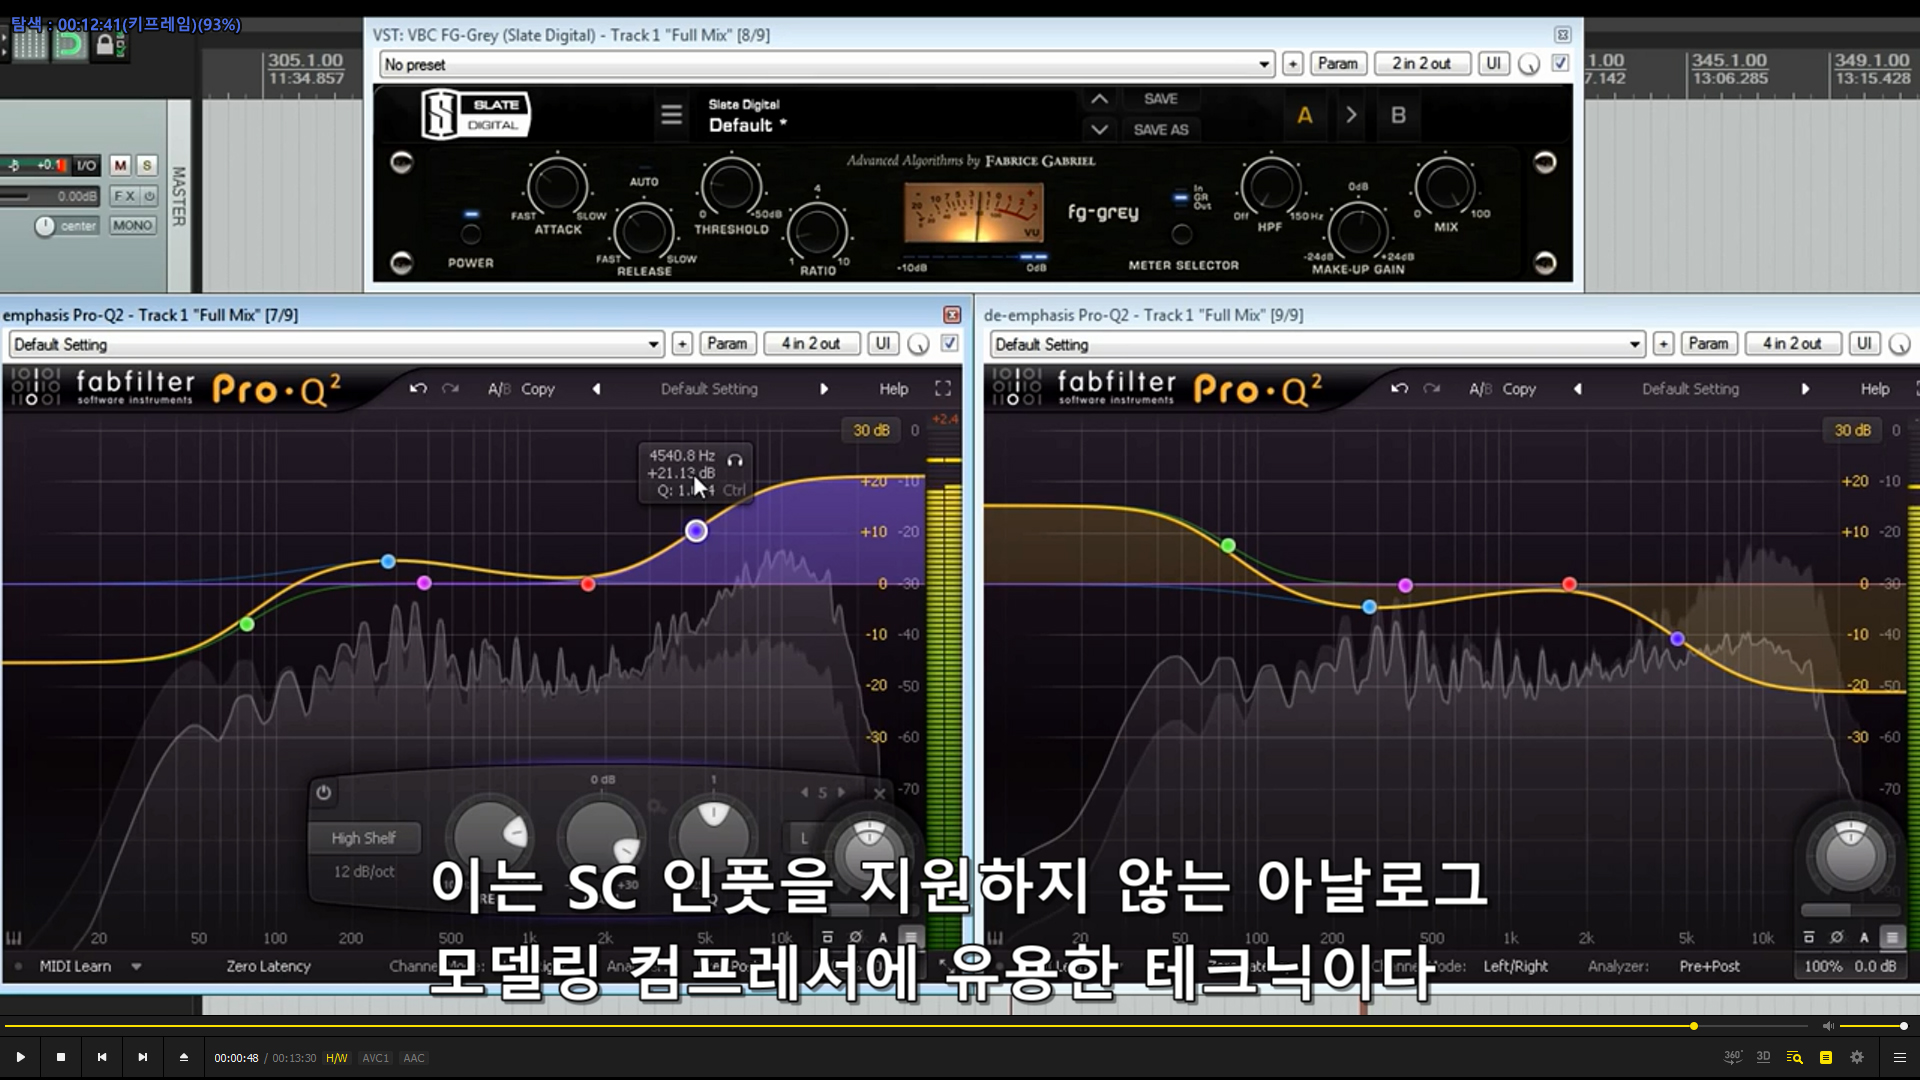Open the High Shelf filter shape dropdown
Viewport: 1920px width, 1080px height.
364,838
